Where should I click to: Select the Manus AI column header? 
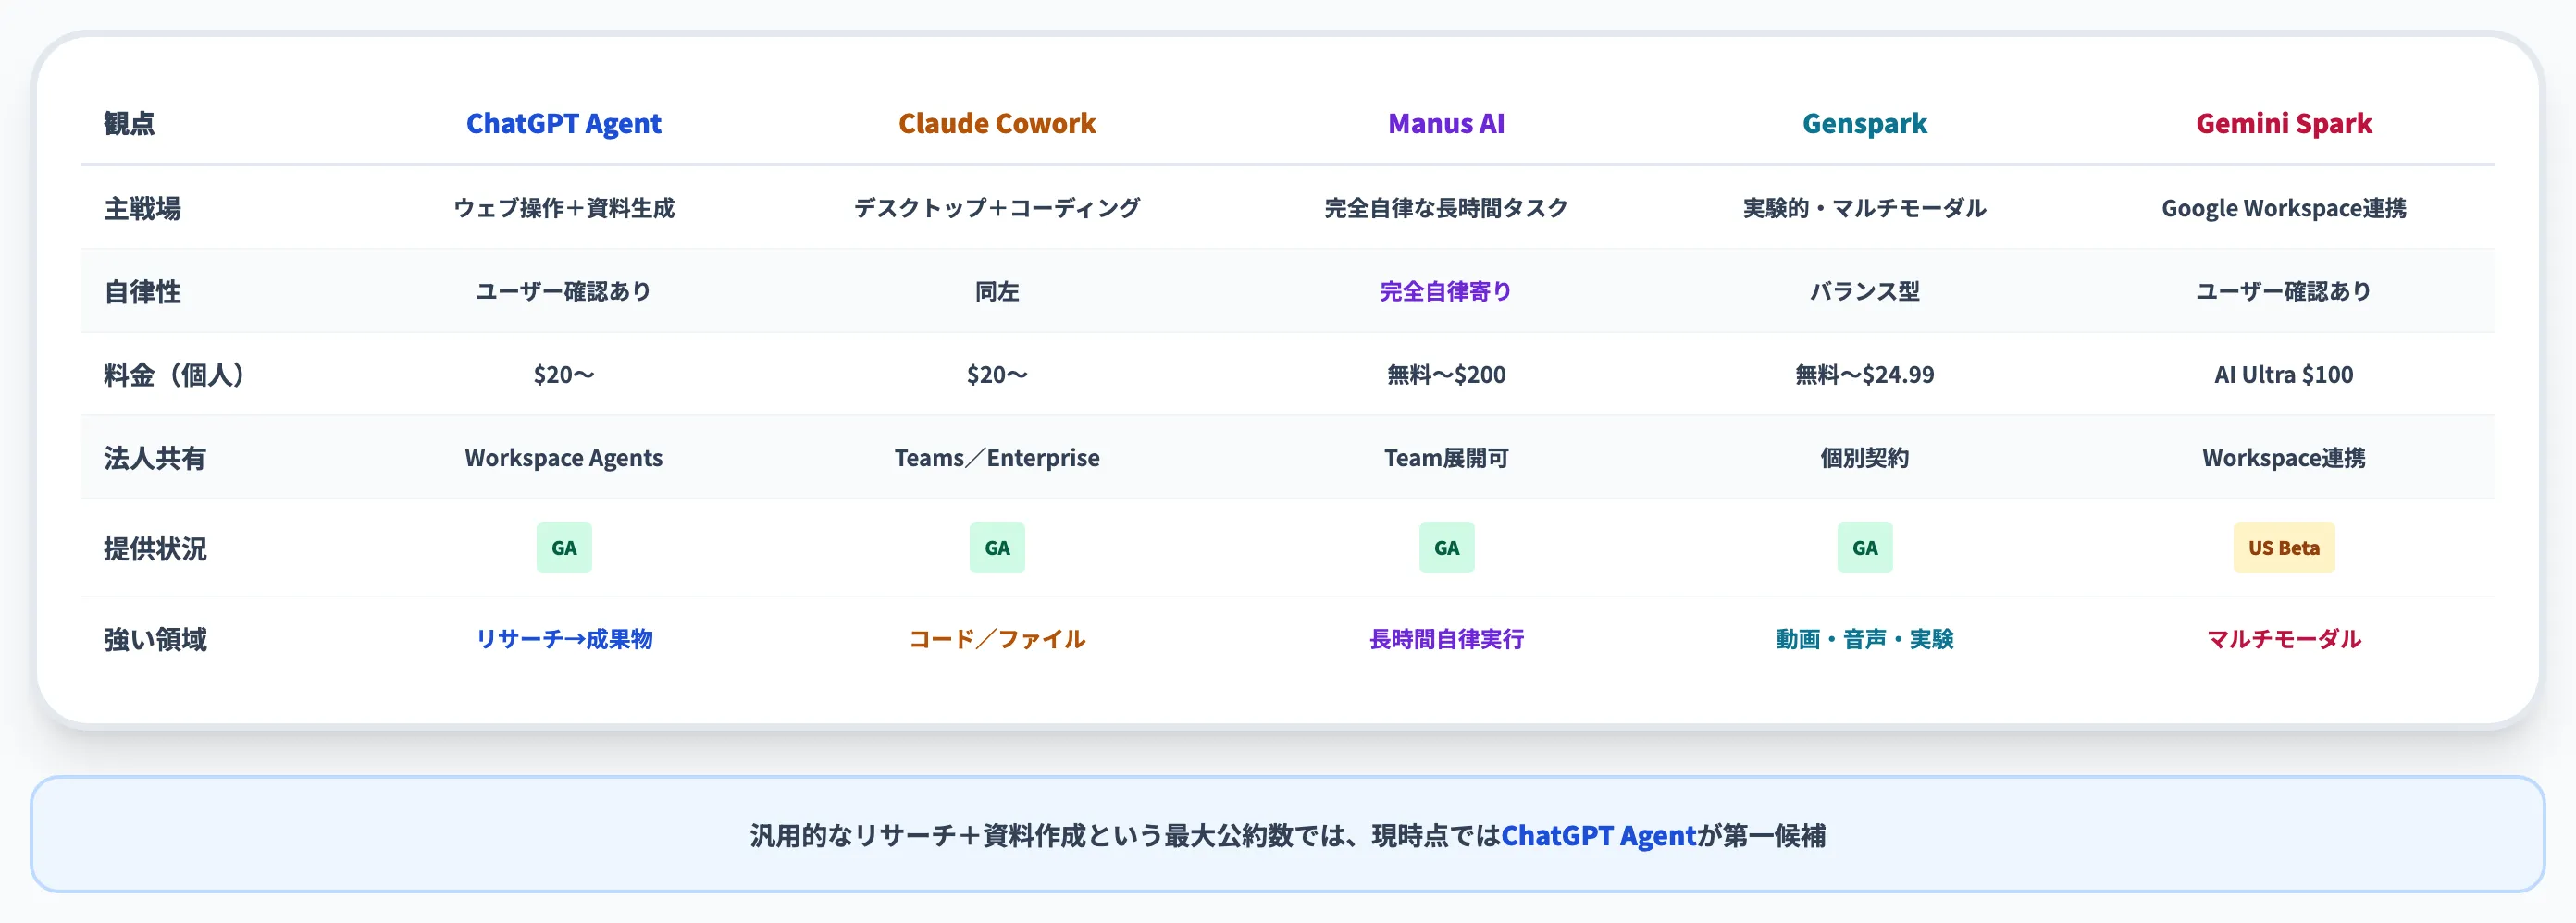1446,123
